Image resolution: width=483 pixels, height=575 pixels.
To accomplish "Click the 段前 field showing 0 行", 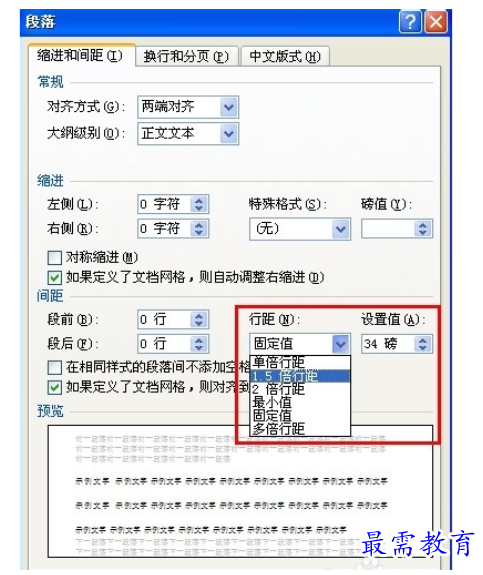I will coord(173,319).
